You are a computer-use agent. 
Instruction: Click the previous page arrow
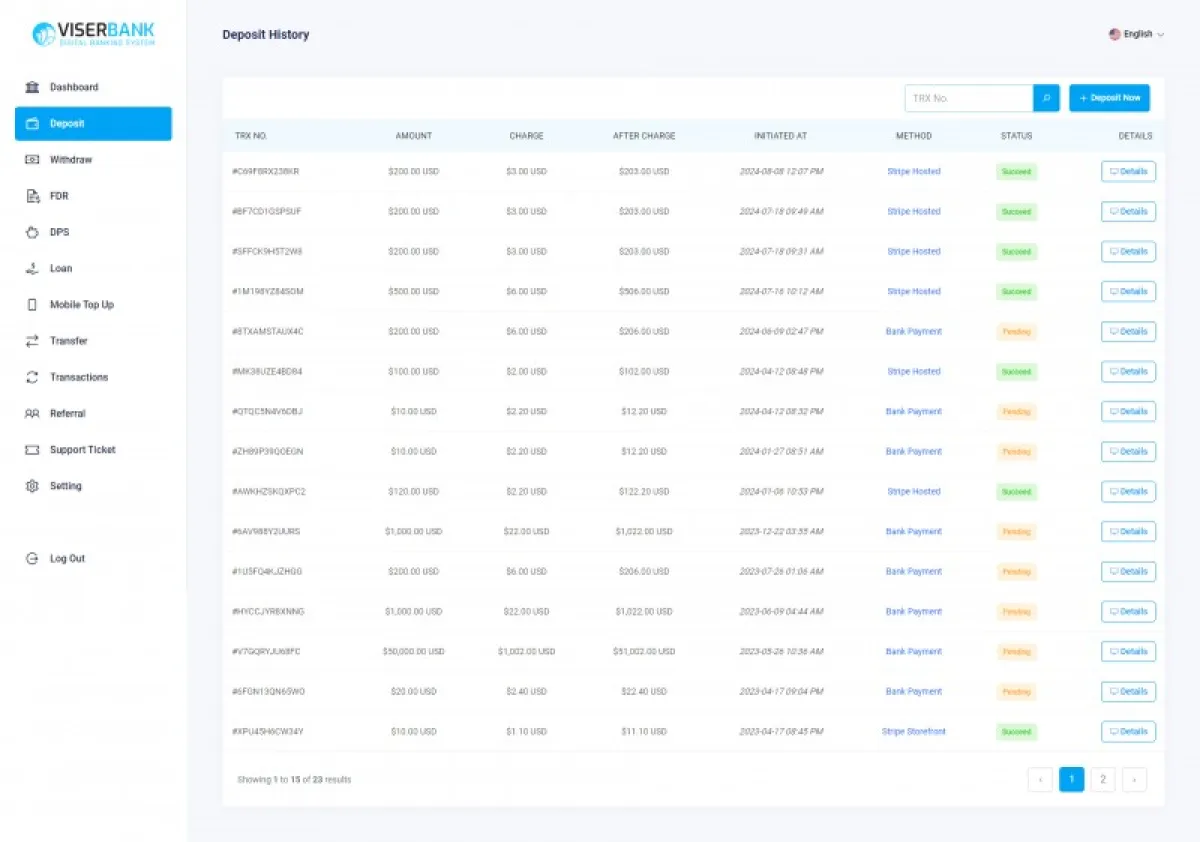(x=1040, y=779)
